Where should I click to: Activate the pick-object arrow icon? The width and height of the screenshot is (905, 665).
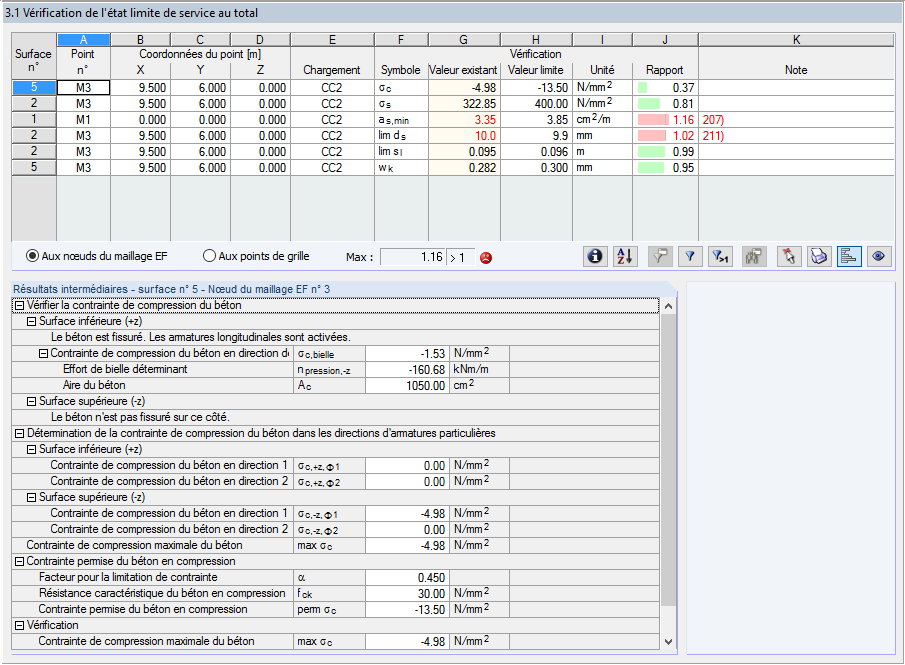788,256
